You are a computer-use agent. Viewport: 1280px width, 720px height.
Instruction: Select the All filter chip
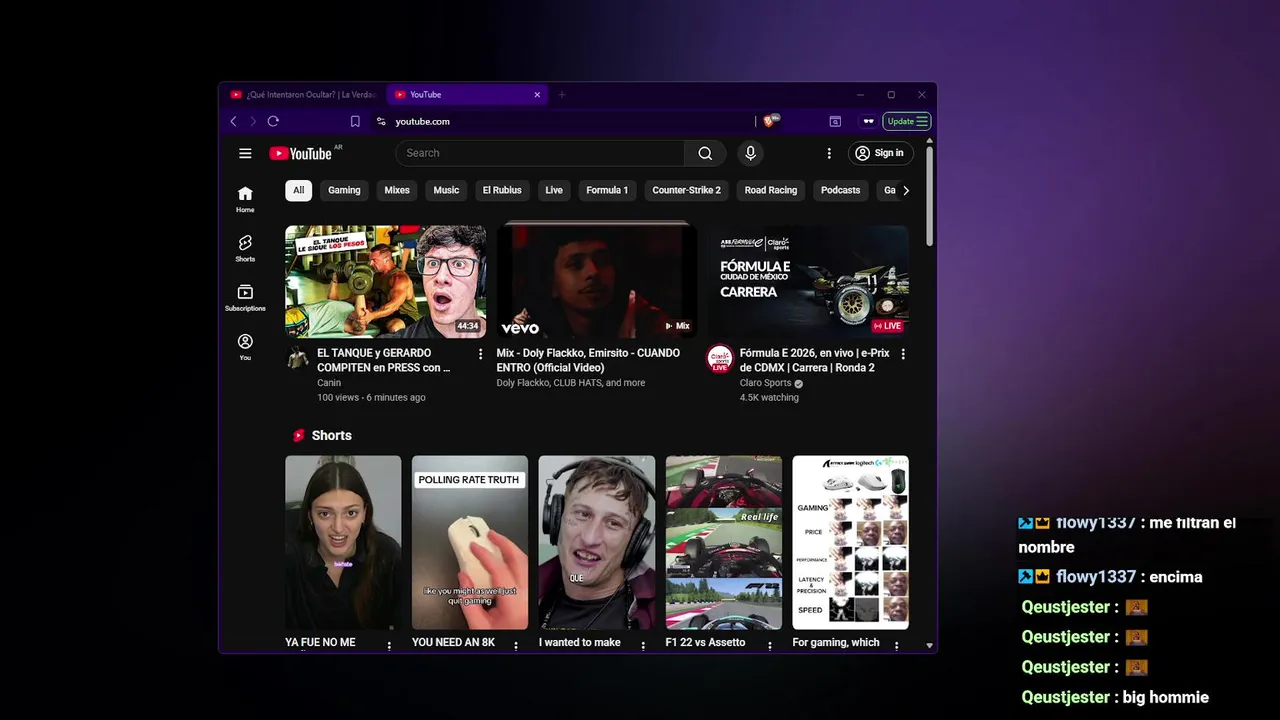point(298,190)
